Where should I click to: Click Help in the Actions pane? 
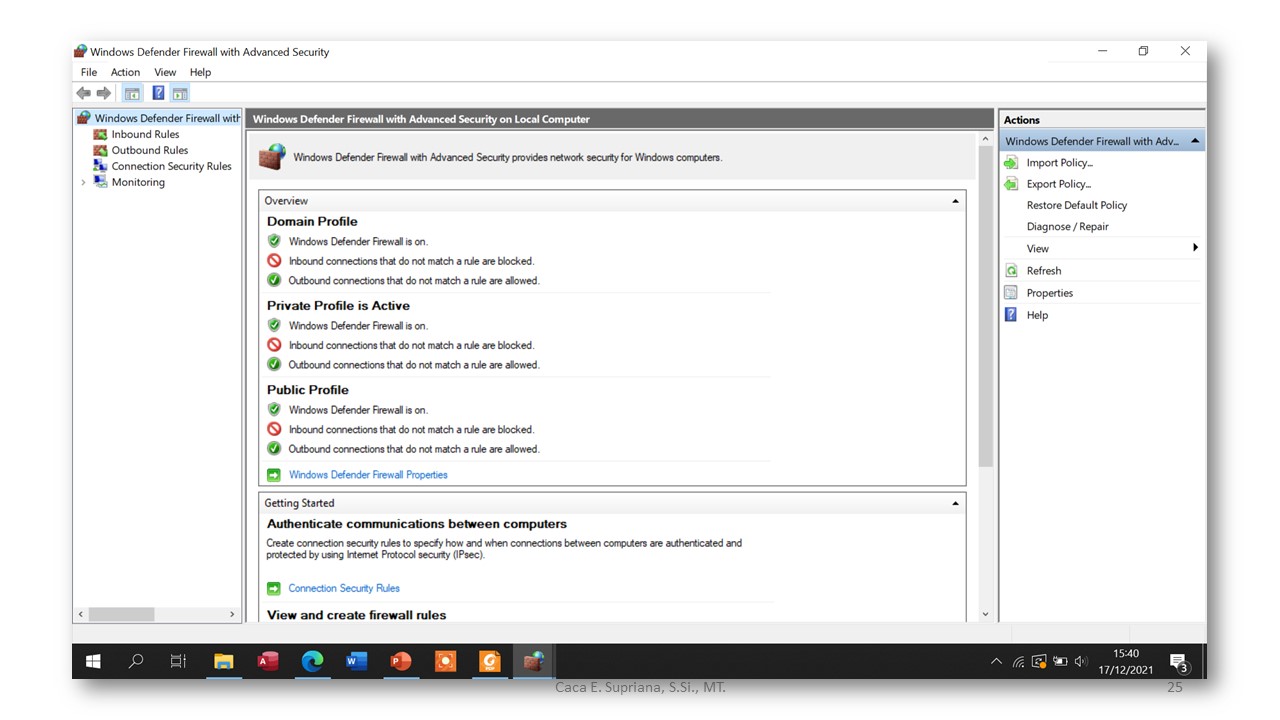1038,315
